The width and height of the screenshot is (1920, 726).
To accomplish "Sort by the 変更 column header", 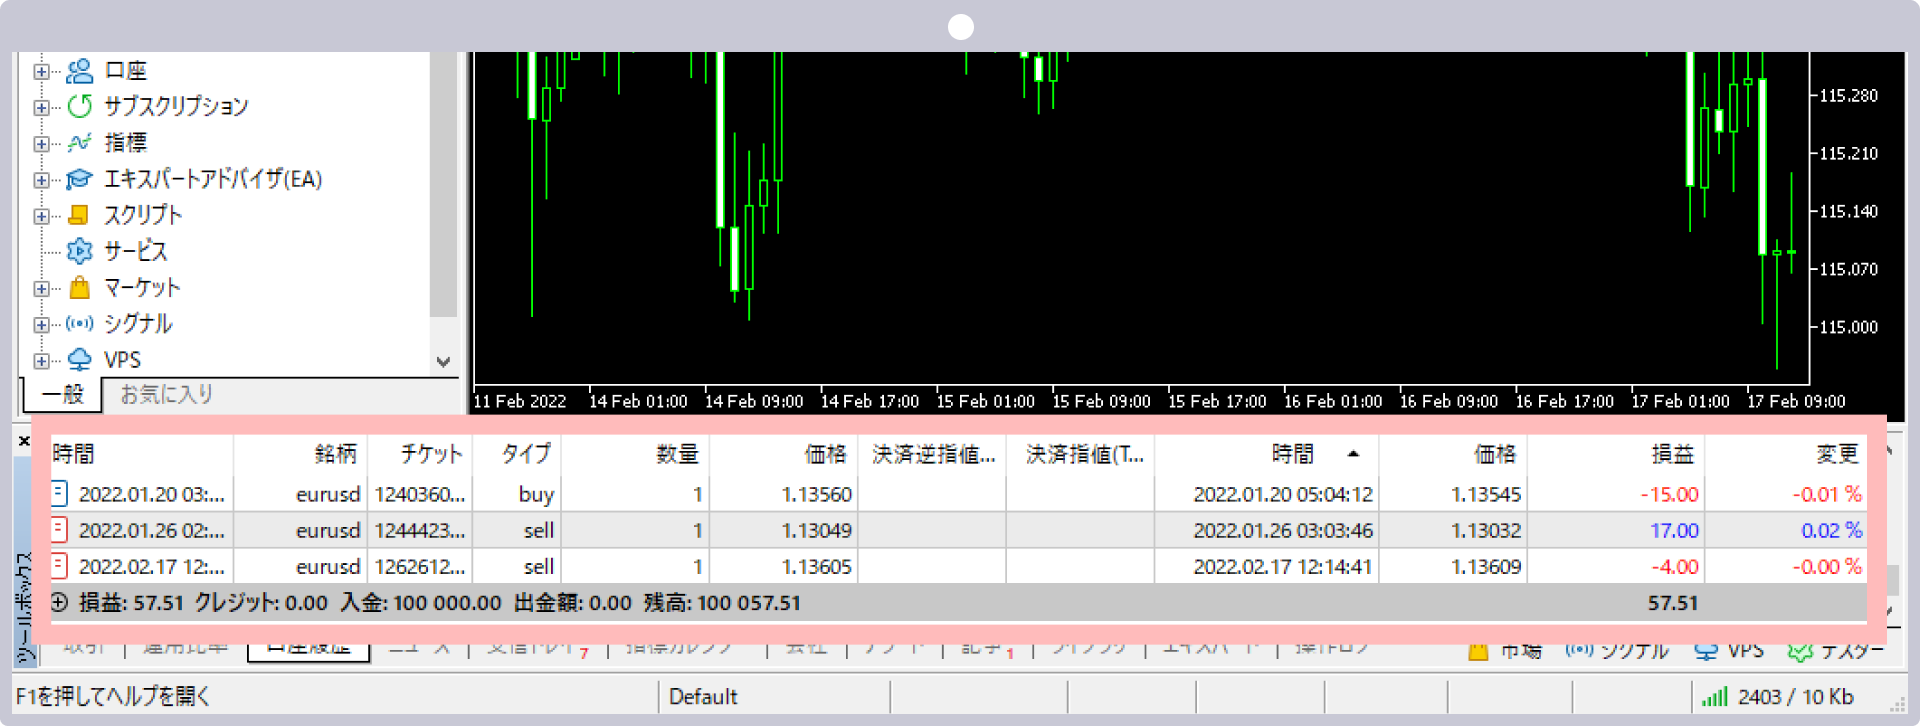I will (1787, 454).
